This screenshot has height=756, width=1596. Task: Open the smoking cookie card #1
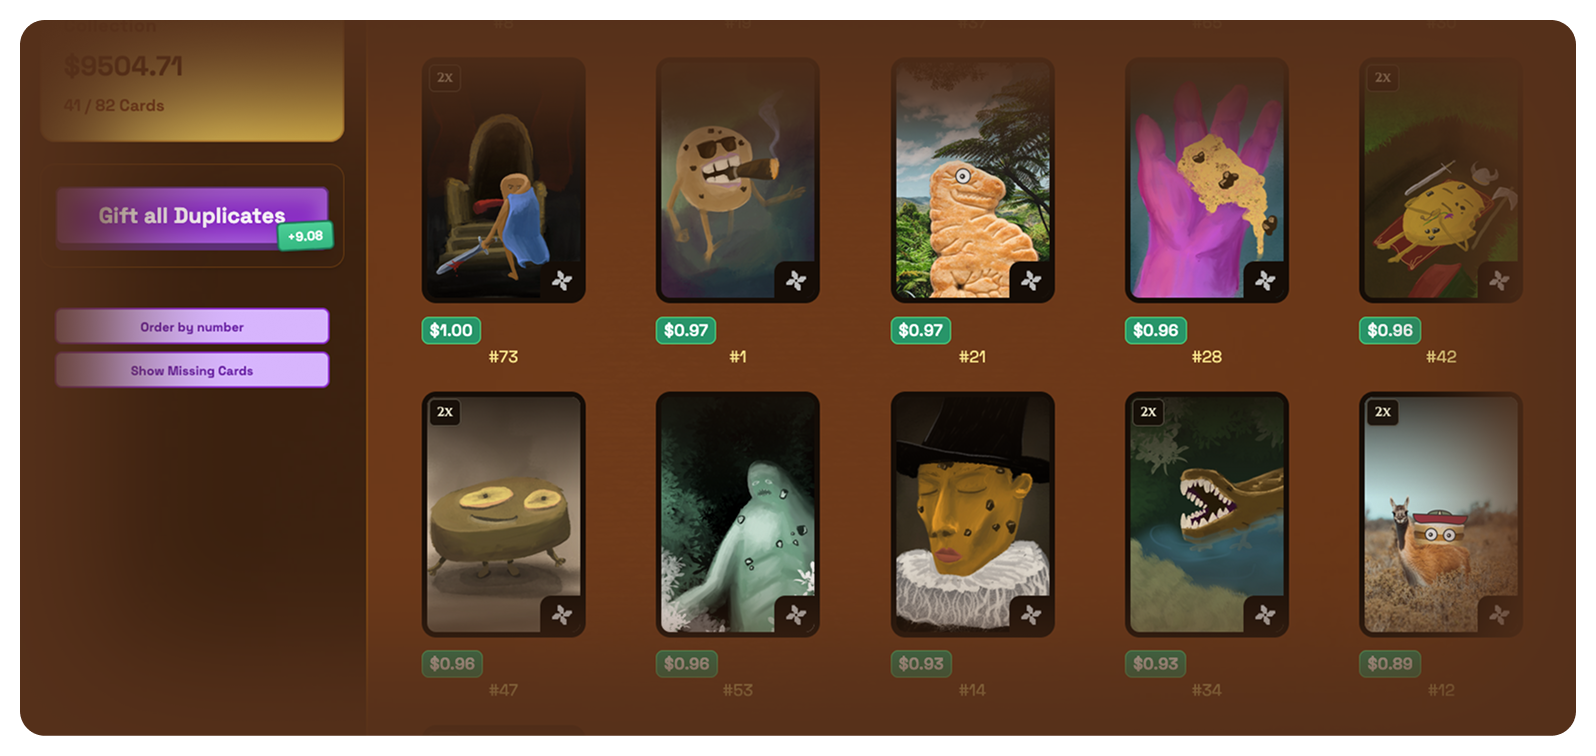click(x=738, y=180)
